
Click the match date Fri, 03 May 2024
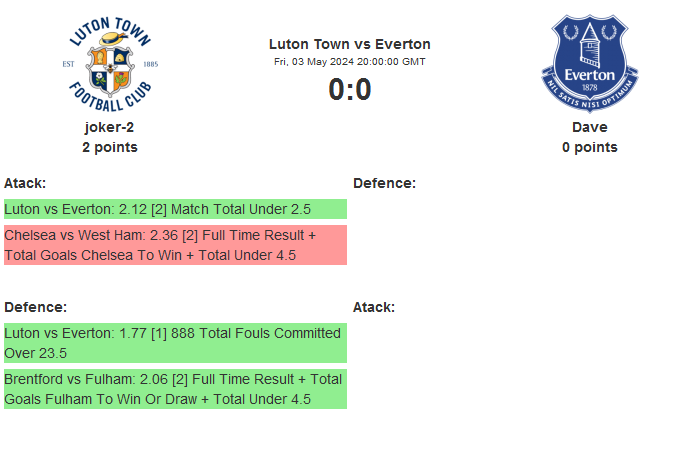click(350, 61)
